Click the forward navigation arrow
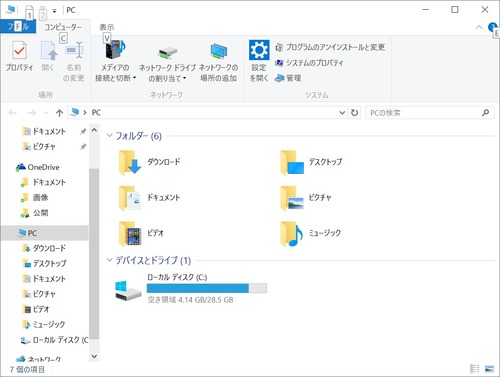 [32, 113]
